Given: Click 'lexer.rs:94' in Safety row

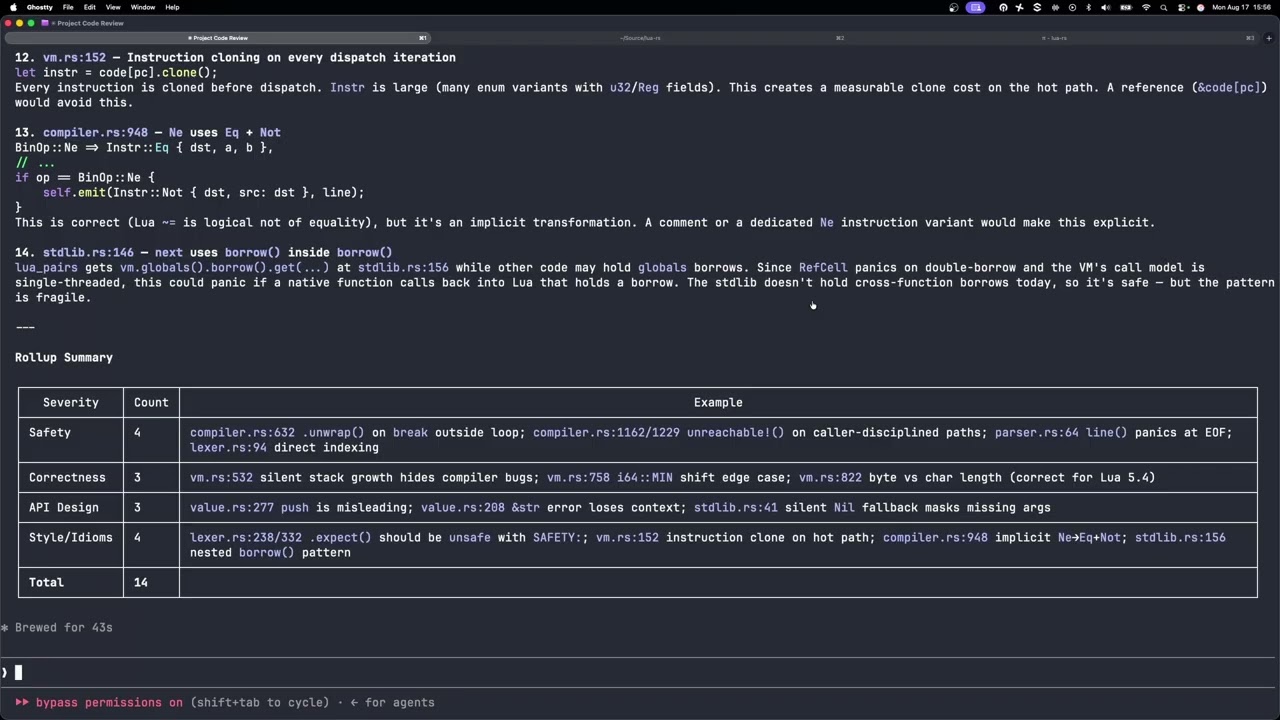Looking at the screenshot, I should point(228,447).
